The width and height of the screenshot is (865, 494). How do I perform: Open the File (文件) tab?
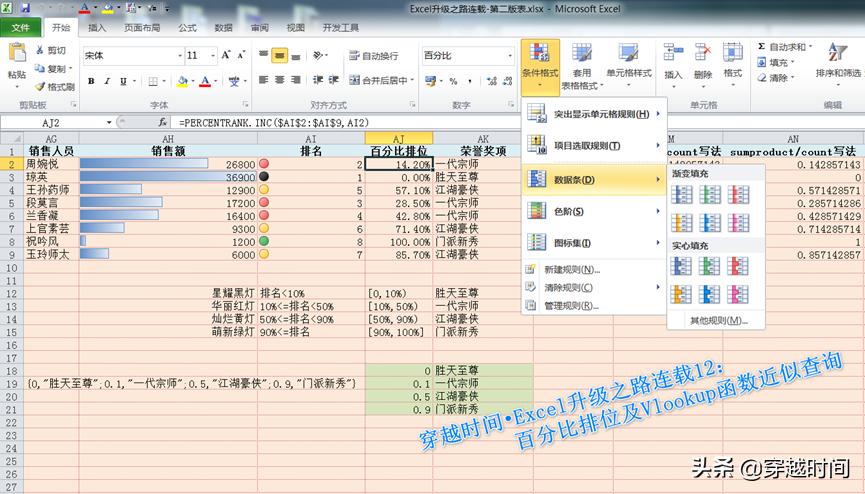coord(20,28)
